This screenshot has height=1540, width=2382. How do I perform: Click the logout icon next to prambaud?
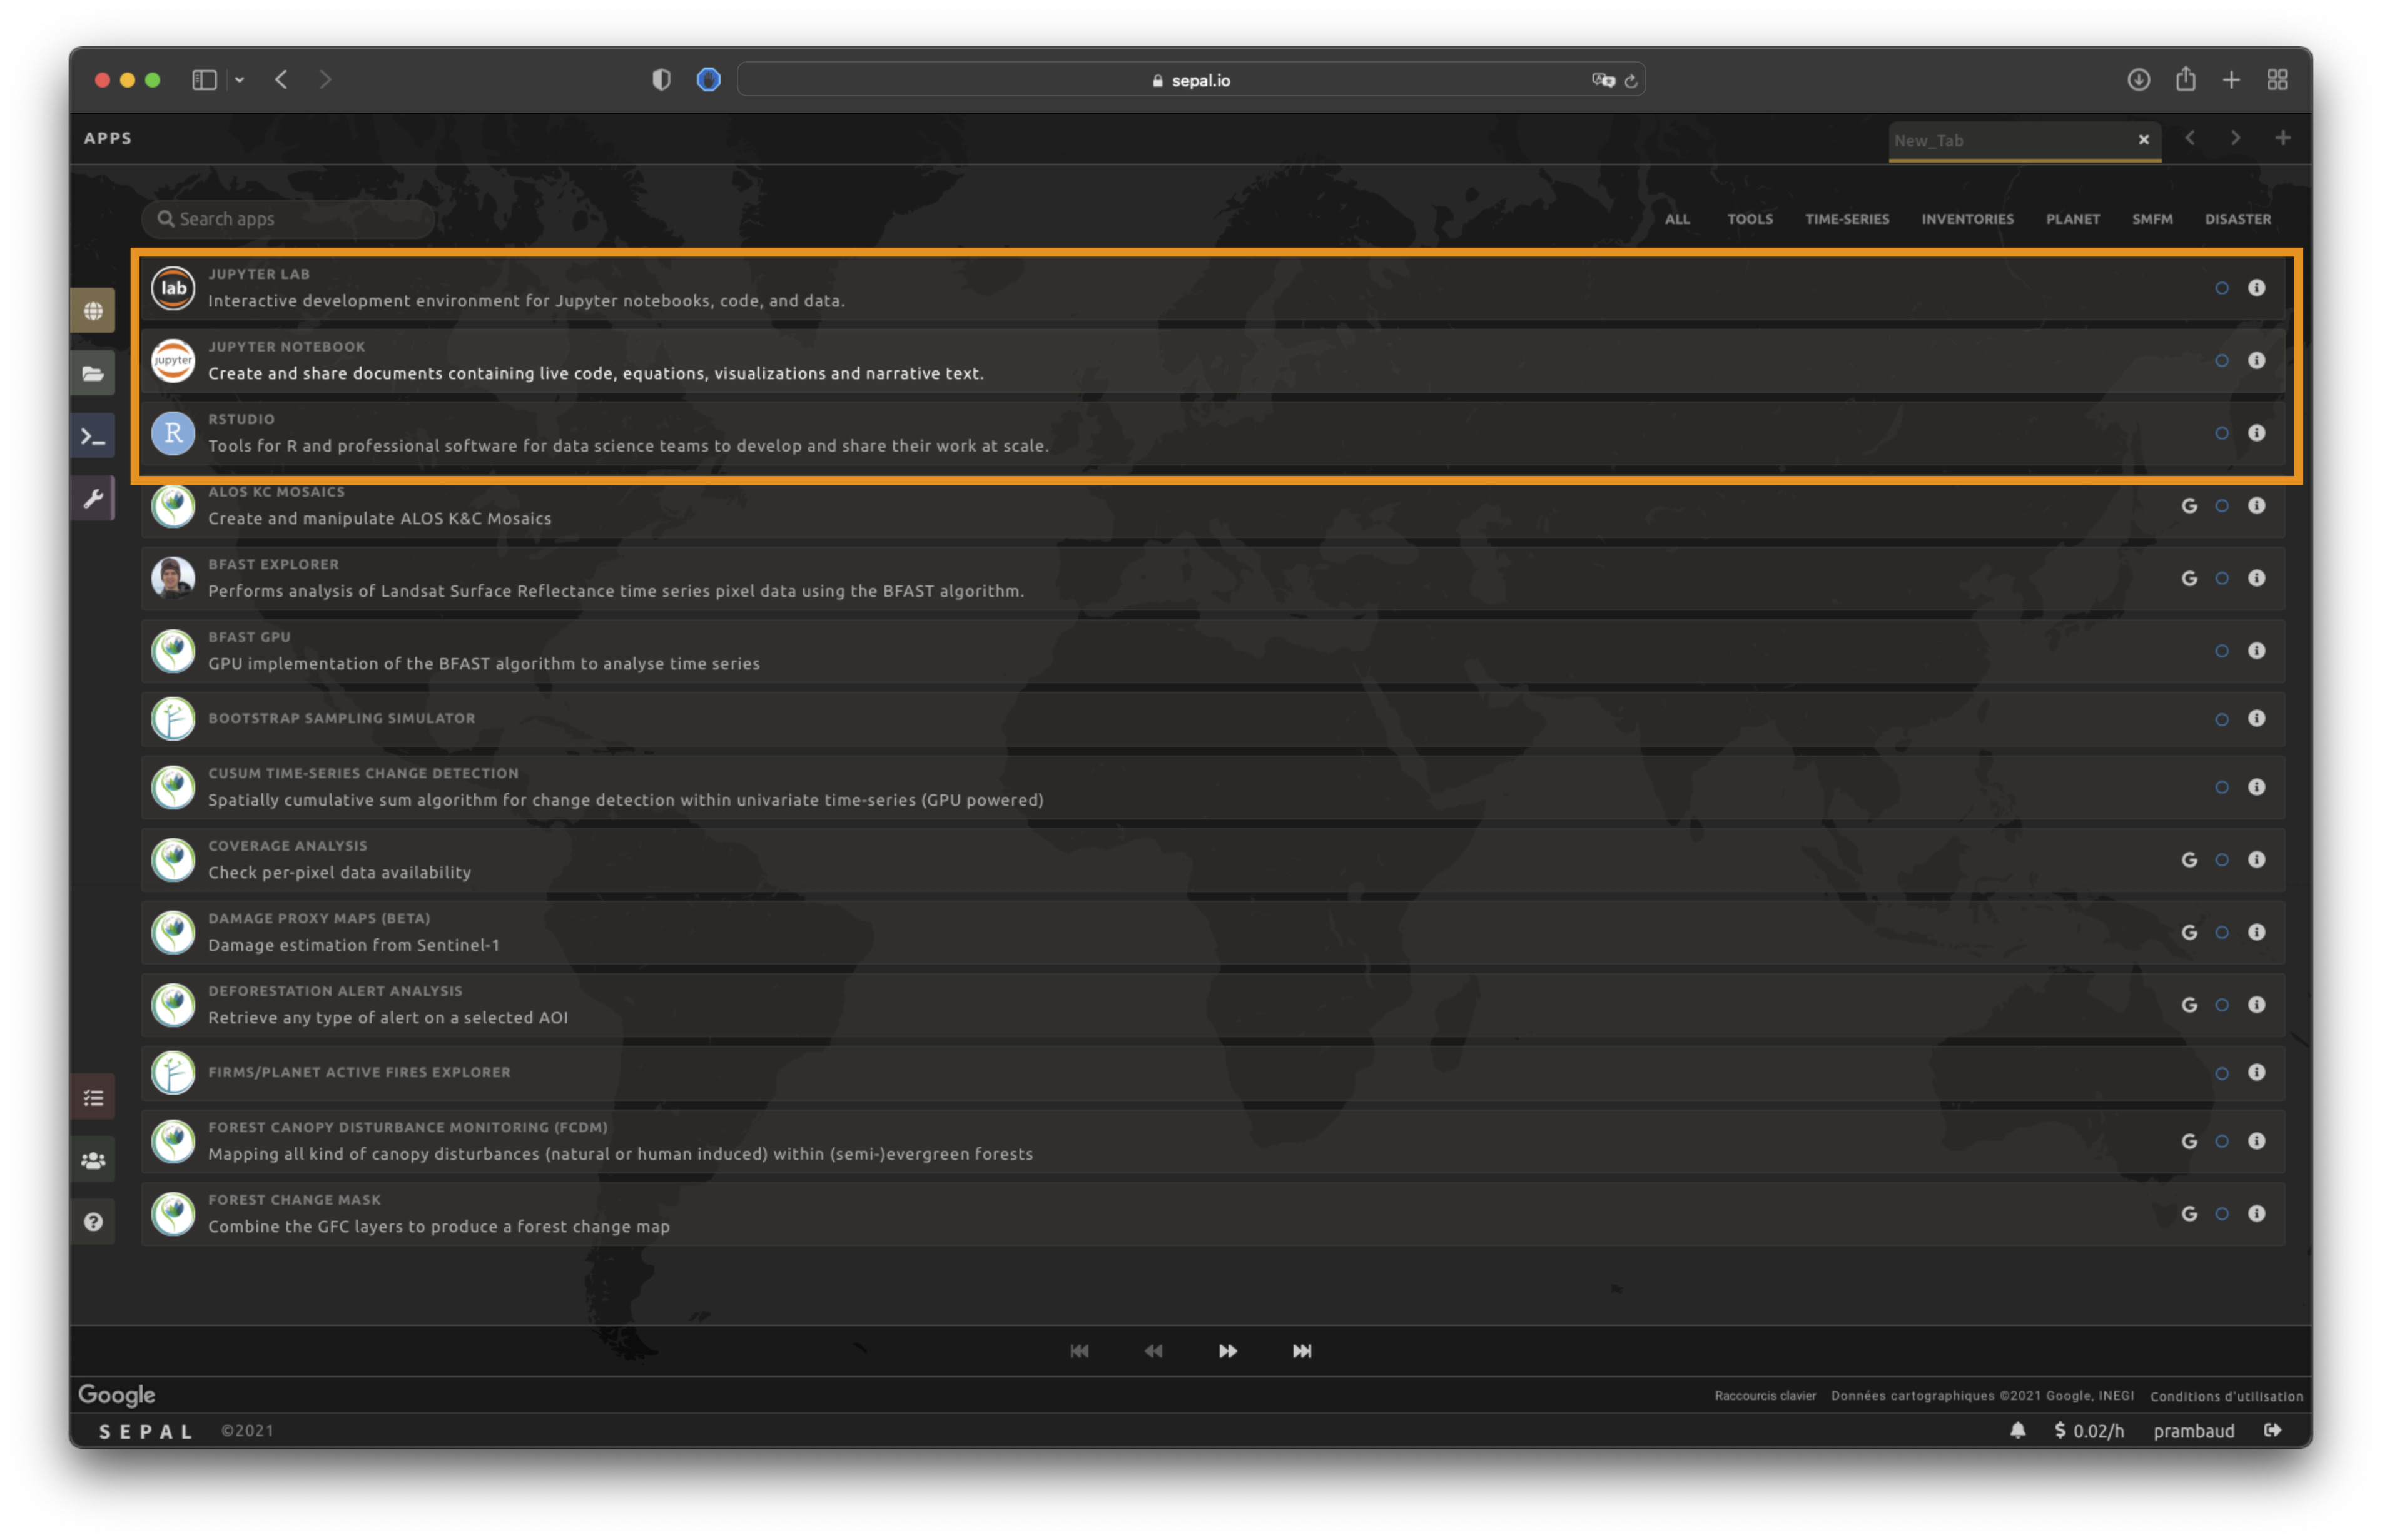click(2272, 1430)
